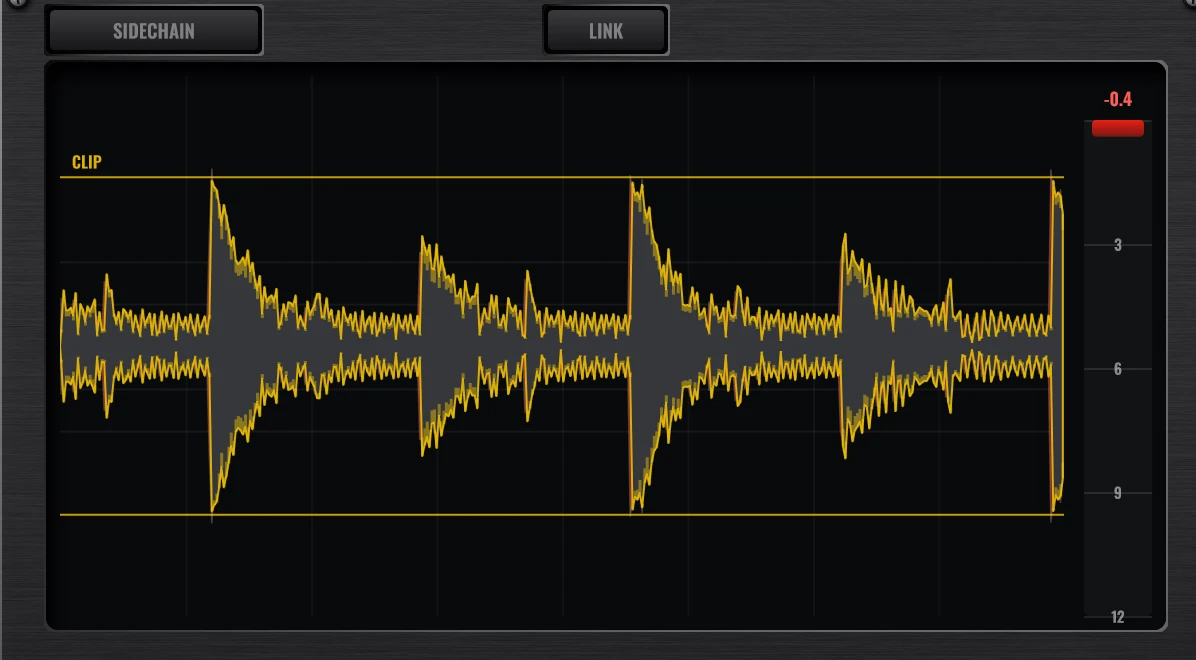Reset the red clip indicator
The image size is (1196, 660).
(x=1117, y=128)
